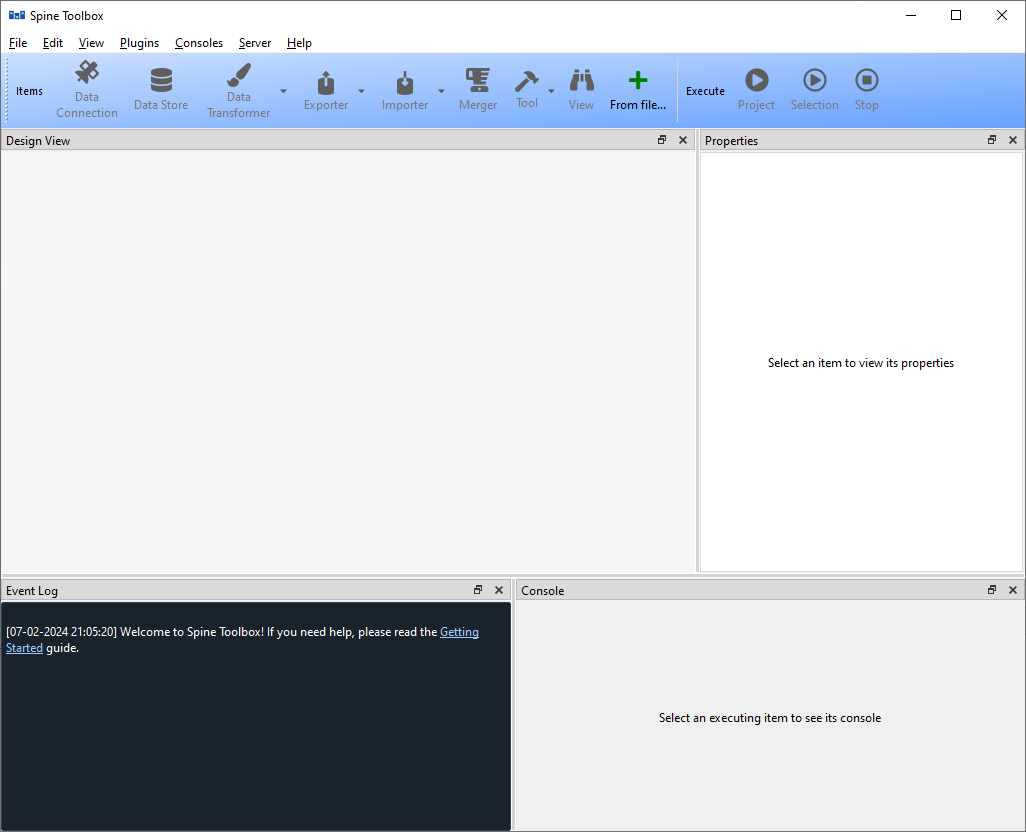The height and width of the screenshot is (832, 1026).
Task: Select the Merger item icon
Action: (x=478, y=80)
